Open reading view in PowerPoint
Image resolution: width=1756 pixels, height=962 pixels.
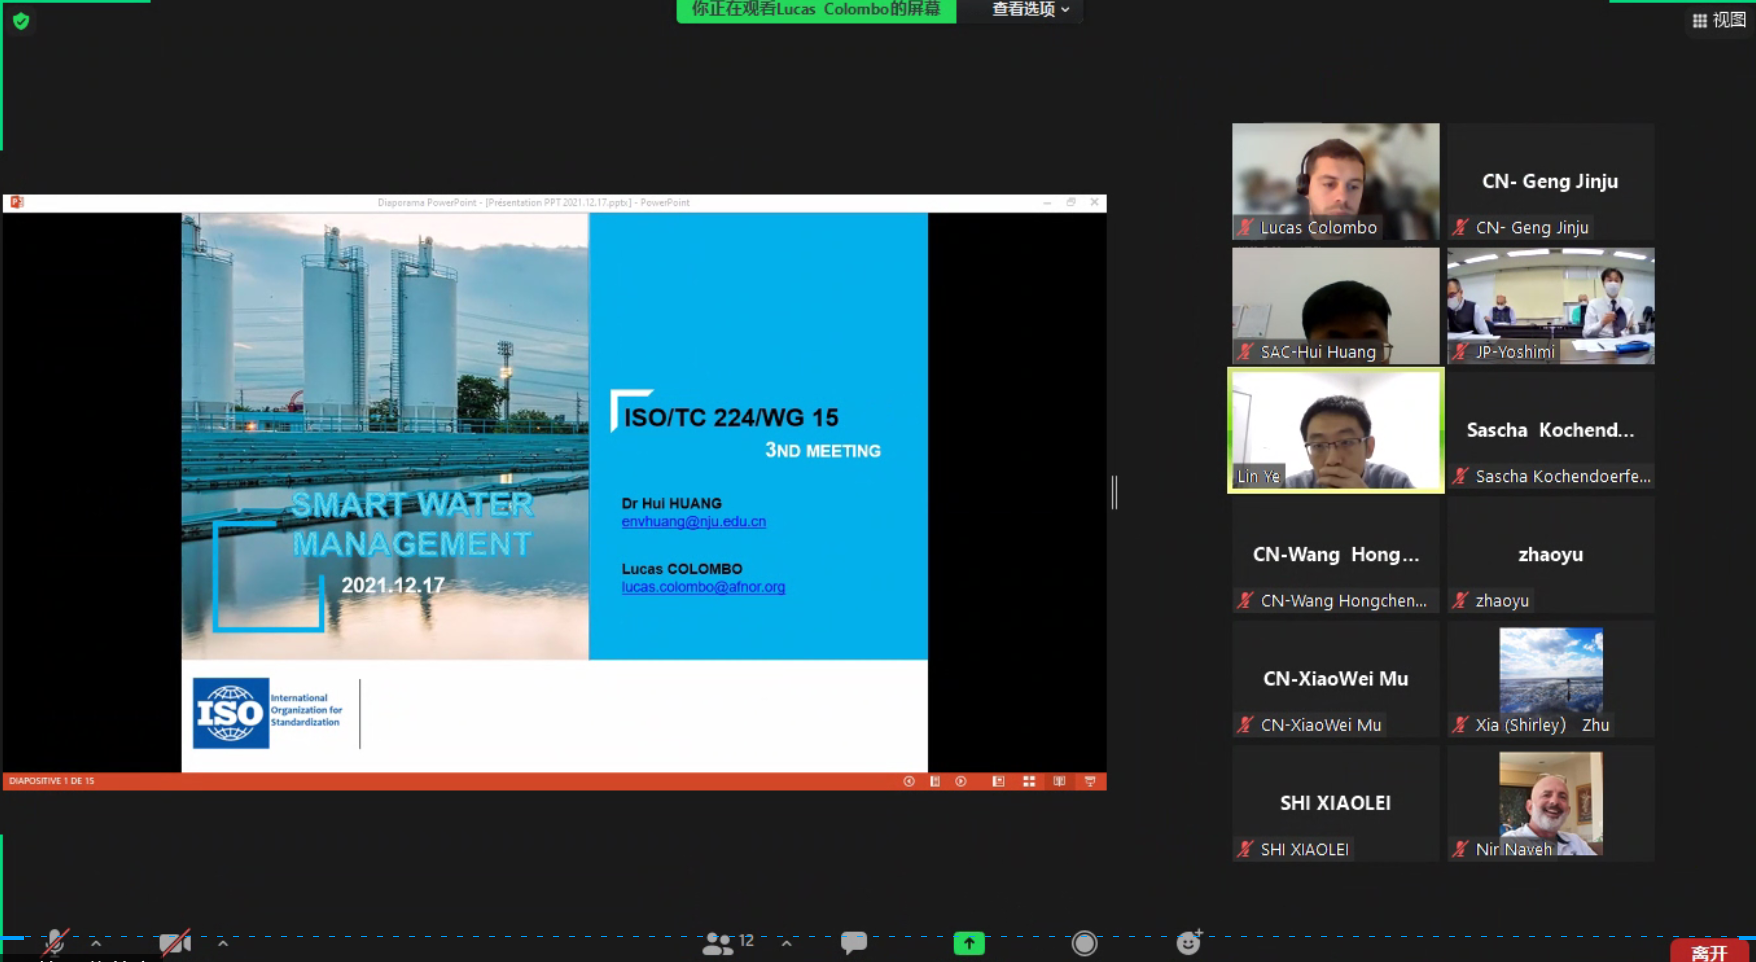[1059, 781]
